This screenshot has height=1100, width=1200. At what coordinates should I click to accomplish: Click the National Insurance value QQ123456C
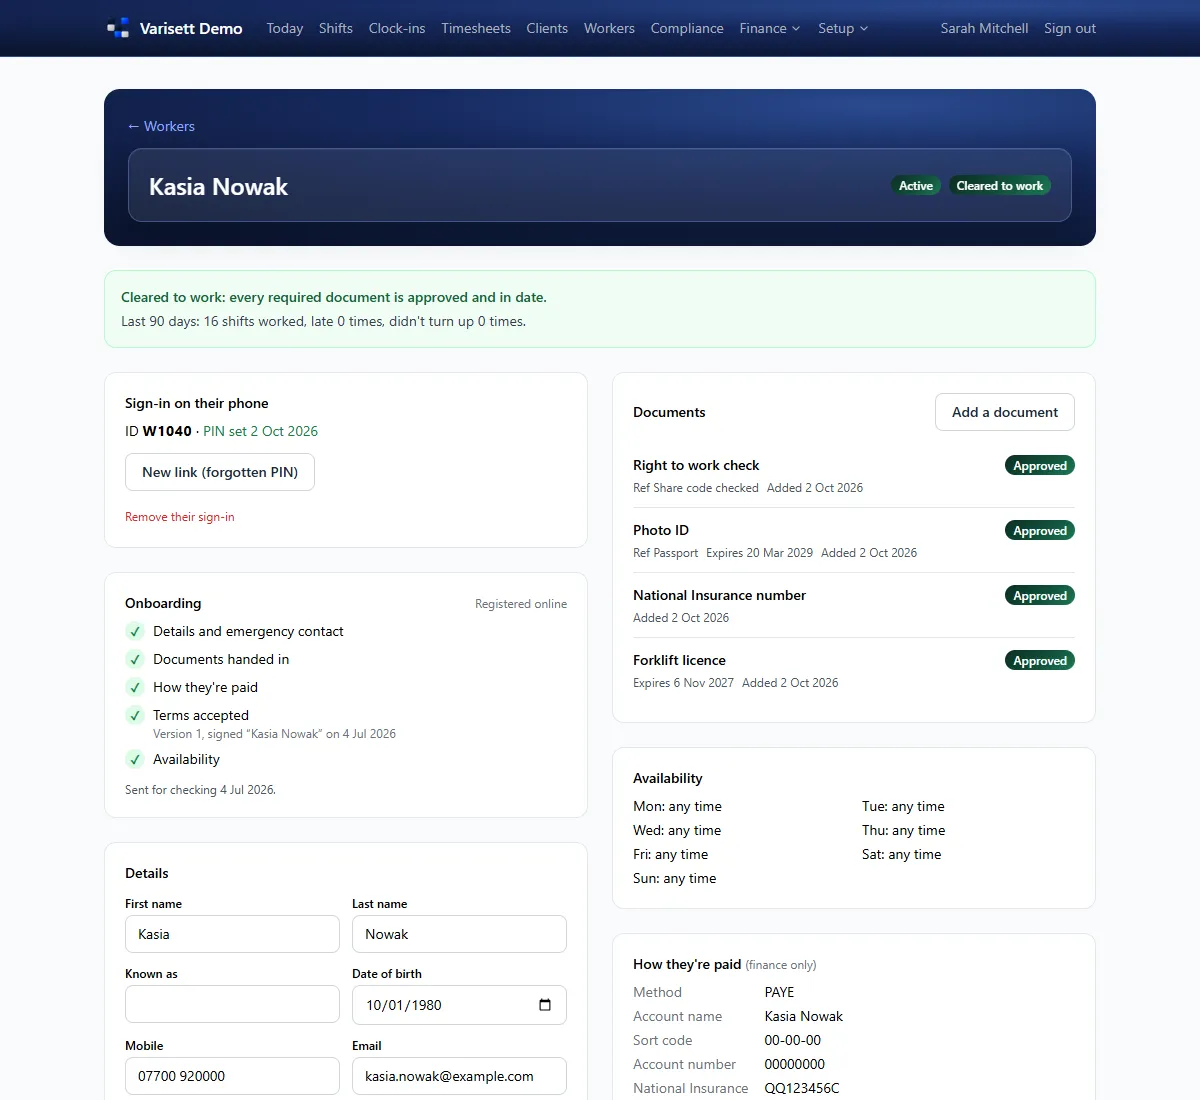click(x=801, y=1088)
